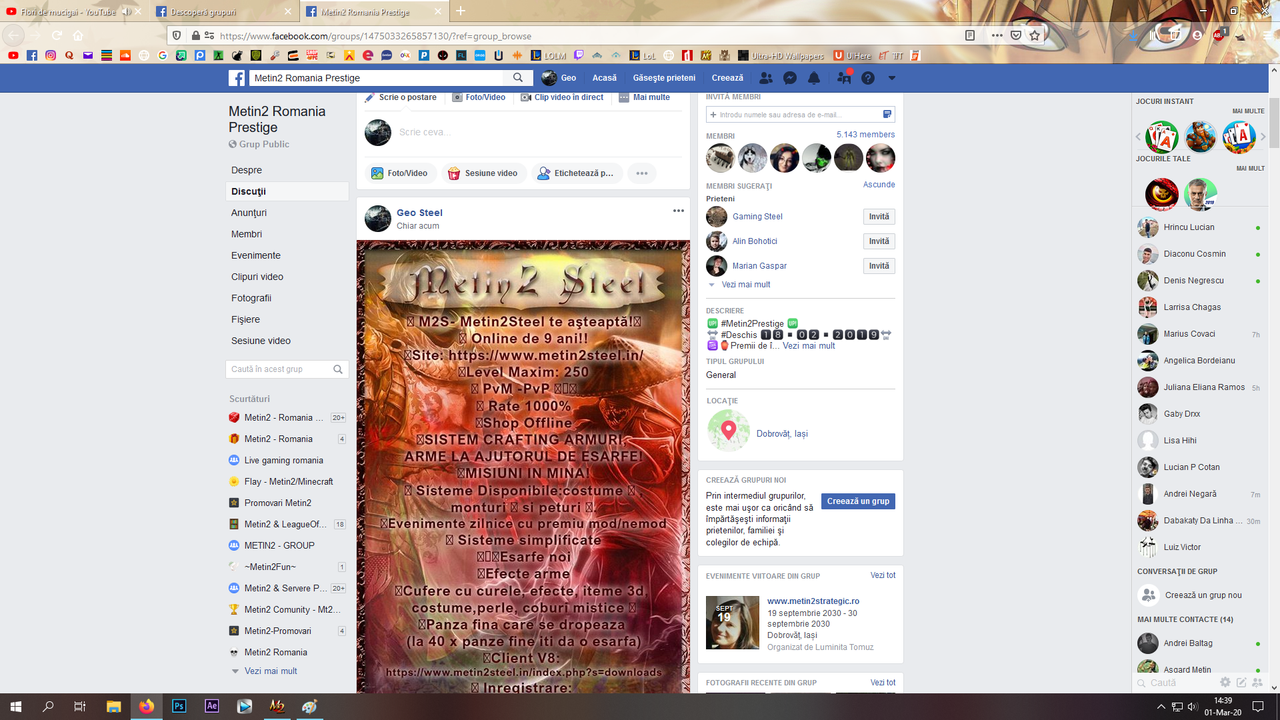Image resolution: width=1280 pixels, height=720 pixels.
Task: Switch to the YouTube browser tab
Action: [x=73, y=11]
